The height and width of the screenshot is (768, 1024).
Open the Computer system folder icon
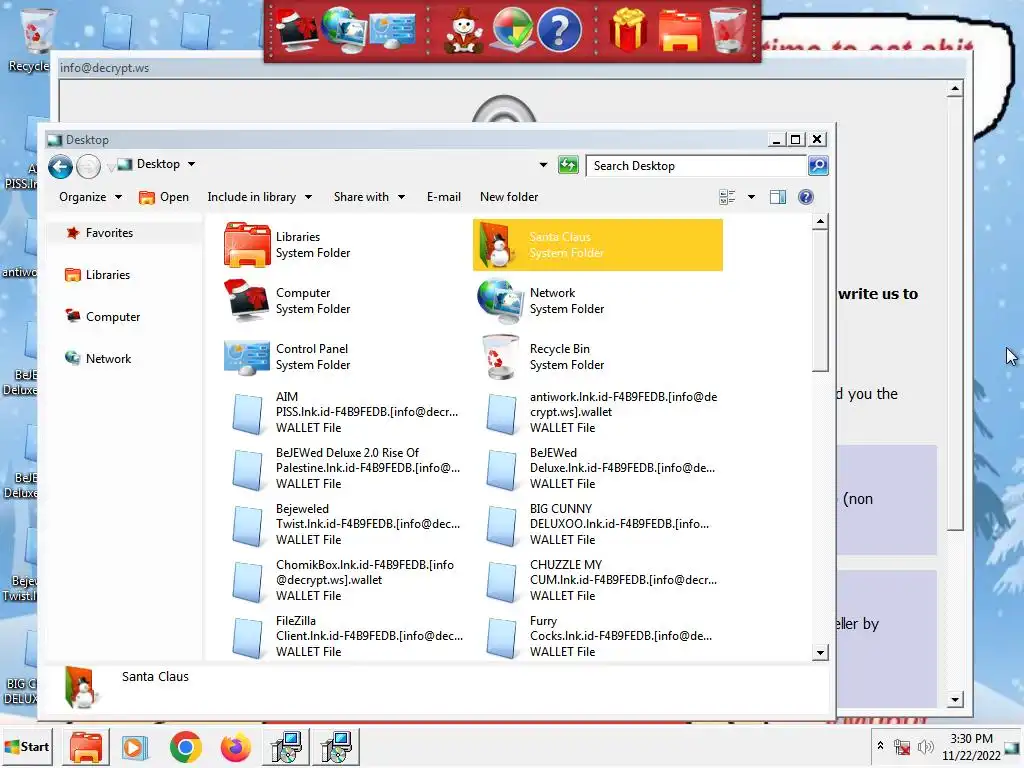point(247,300)
